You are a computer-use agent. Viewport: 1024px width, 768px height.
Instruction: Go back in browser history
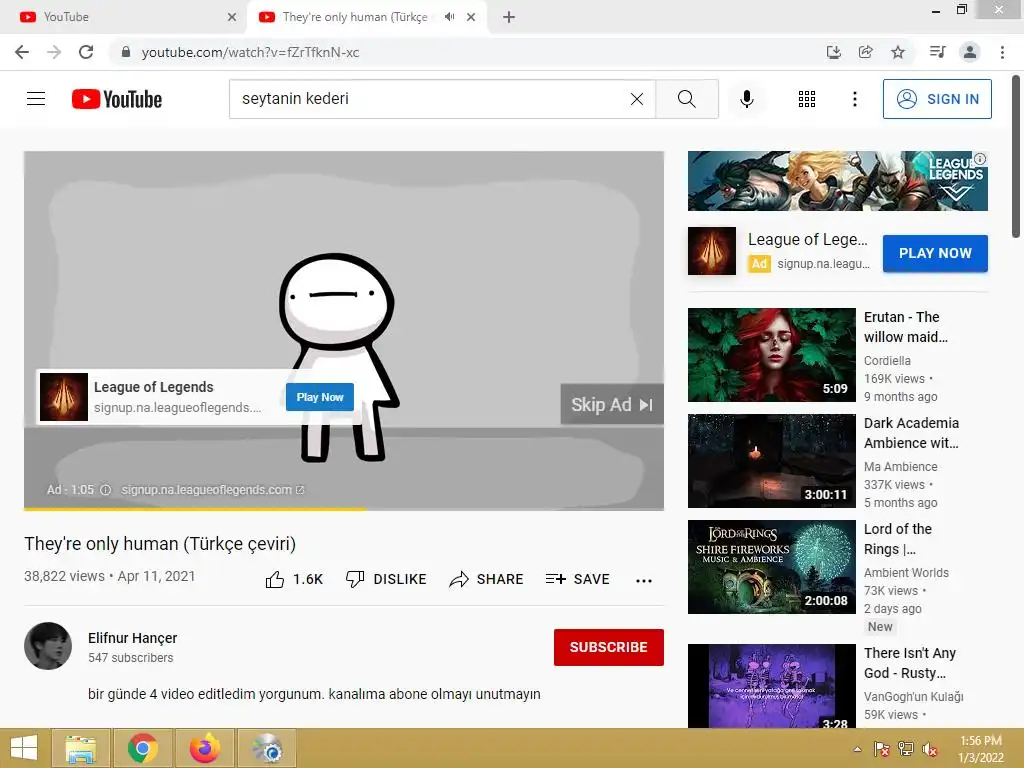22,52
